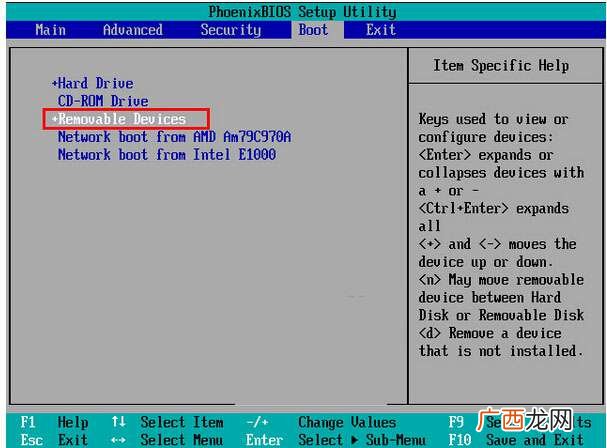Select Network boot from Intel E1000
Viewport: 607px width, 448px height.
point(167,154)
